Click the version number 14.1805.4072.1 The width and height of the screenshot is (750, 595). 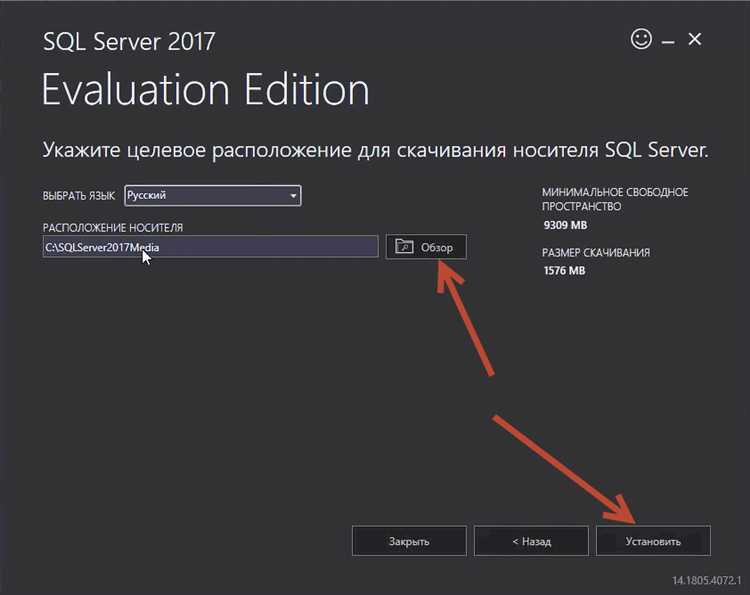click(x=706, y=580)
